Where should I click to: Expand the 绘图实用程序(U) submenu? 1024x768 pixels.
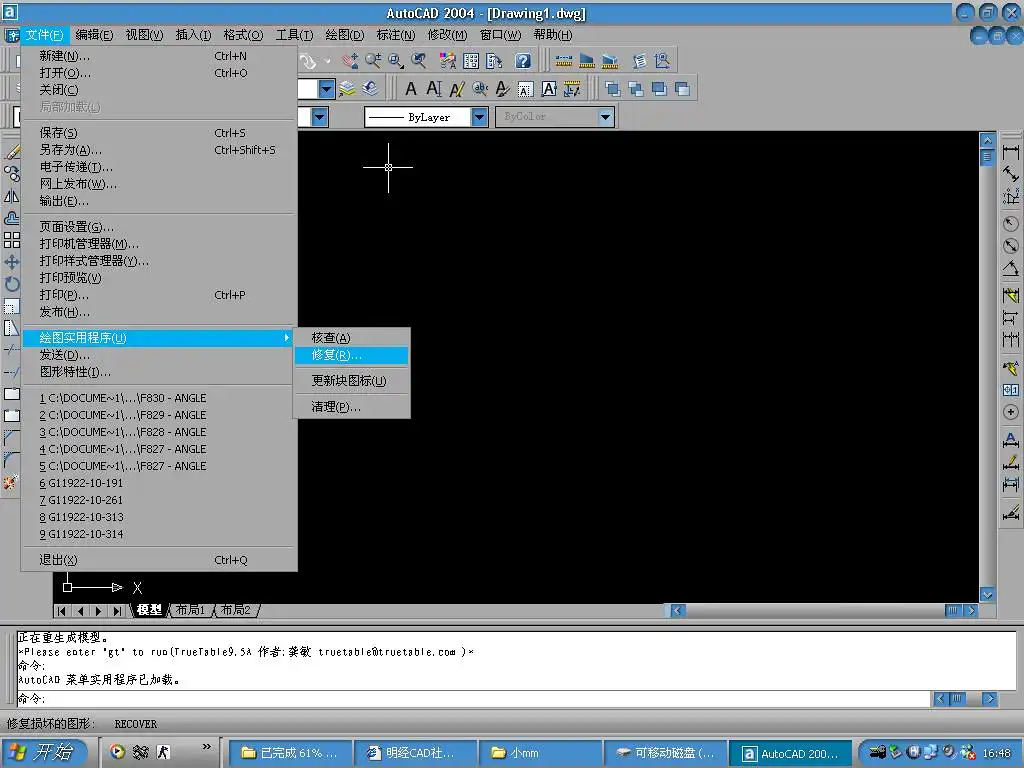click(x=157, y=338)
